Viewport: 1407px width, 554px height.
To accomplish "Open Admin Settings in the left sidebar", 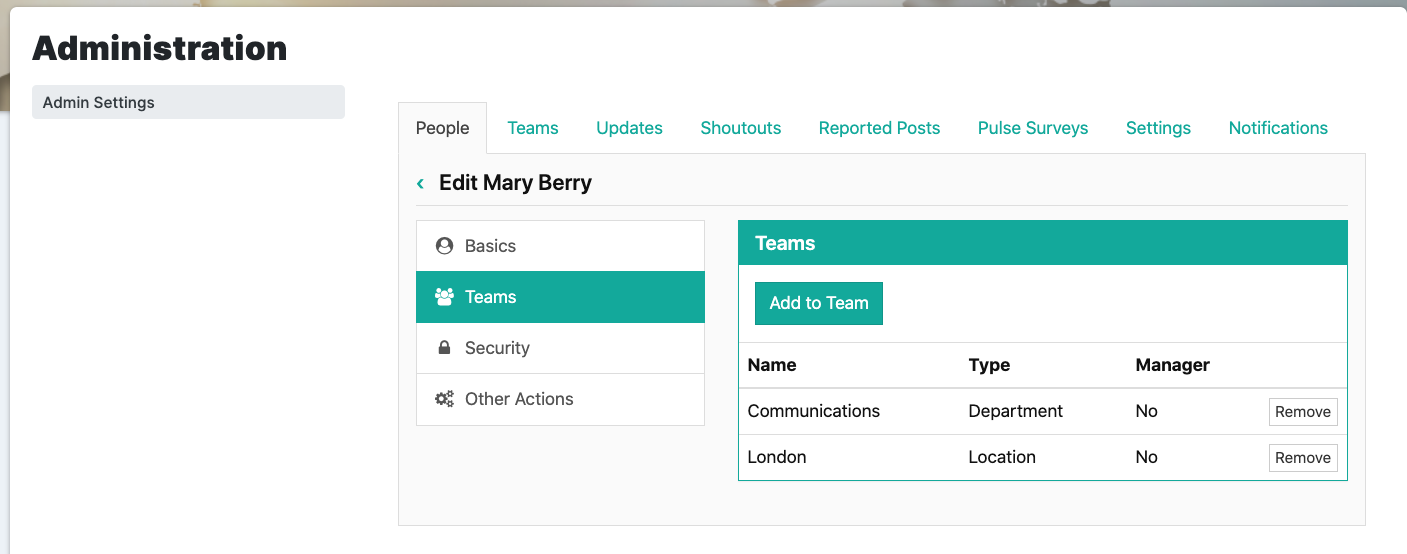I will click(188, 102).
